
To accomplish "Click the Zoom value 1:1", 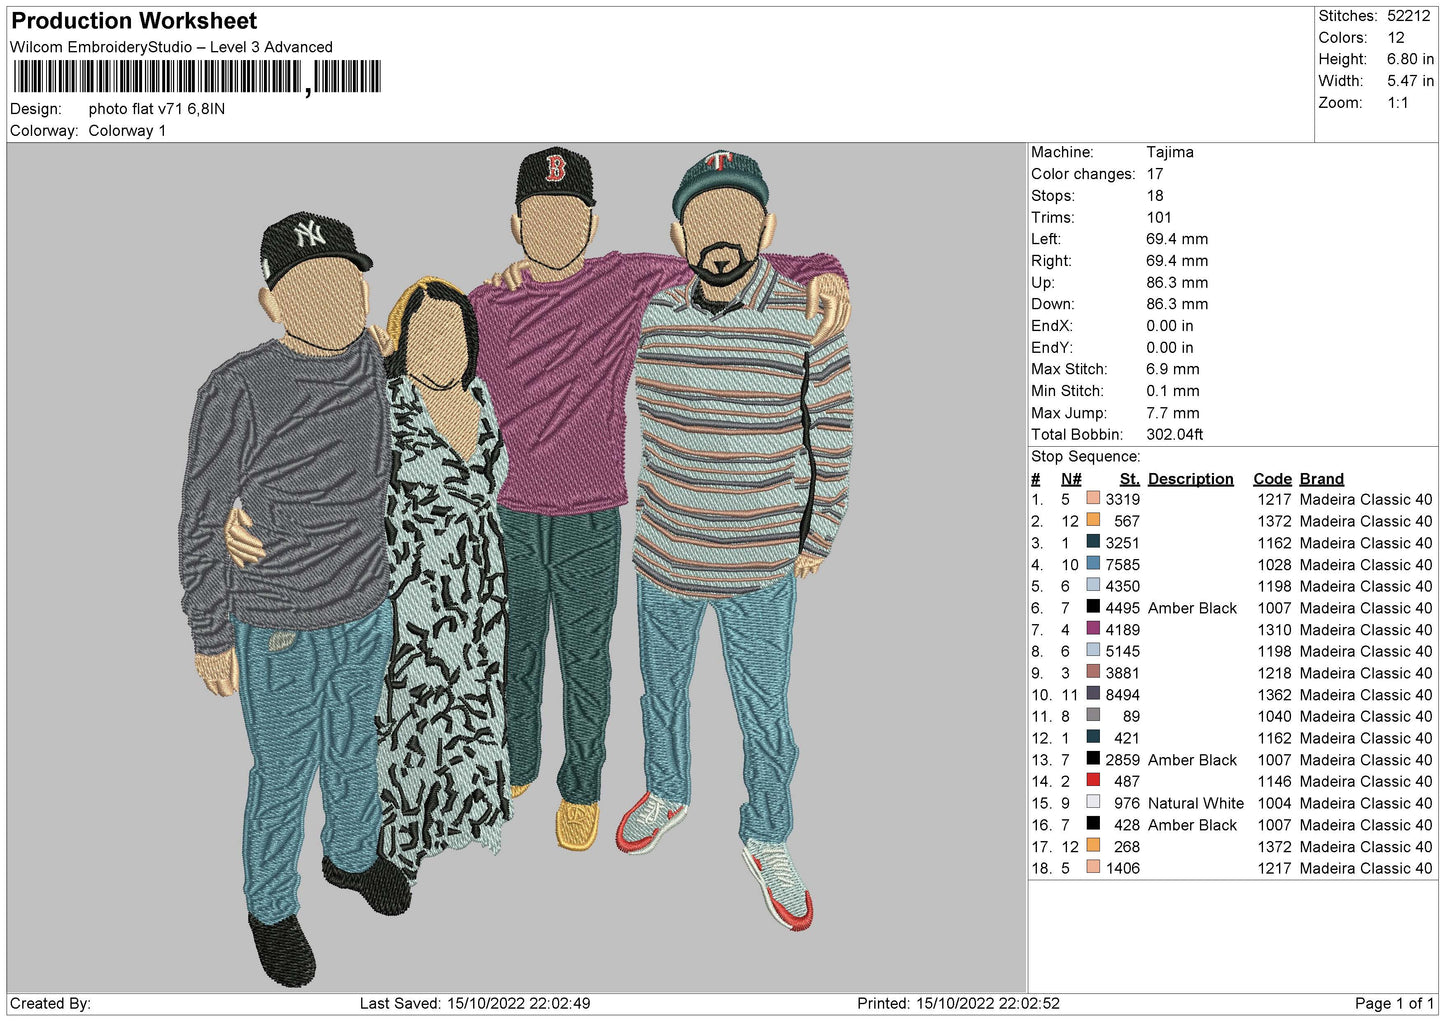I will [x=1397, y=103].
